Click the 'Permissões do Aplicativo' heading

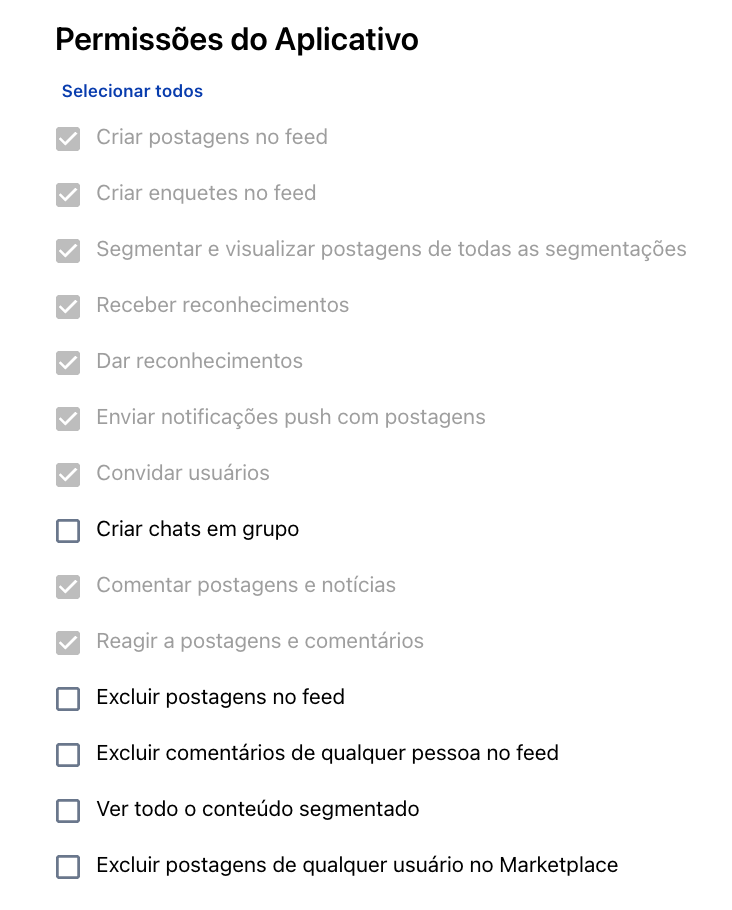pyautogui.click(x=237, y=39)
